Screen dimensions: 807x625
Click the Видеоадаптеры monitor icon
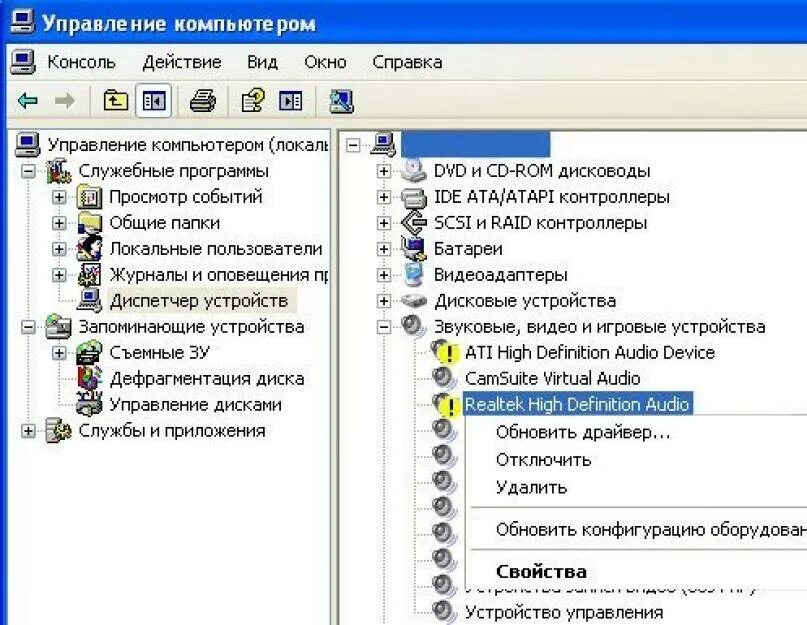tap(413, 274)
